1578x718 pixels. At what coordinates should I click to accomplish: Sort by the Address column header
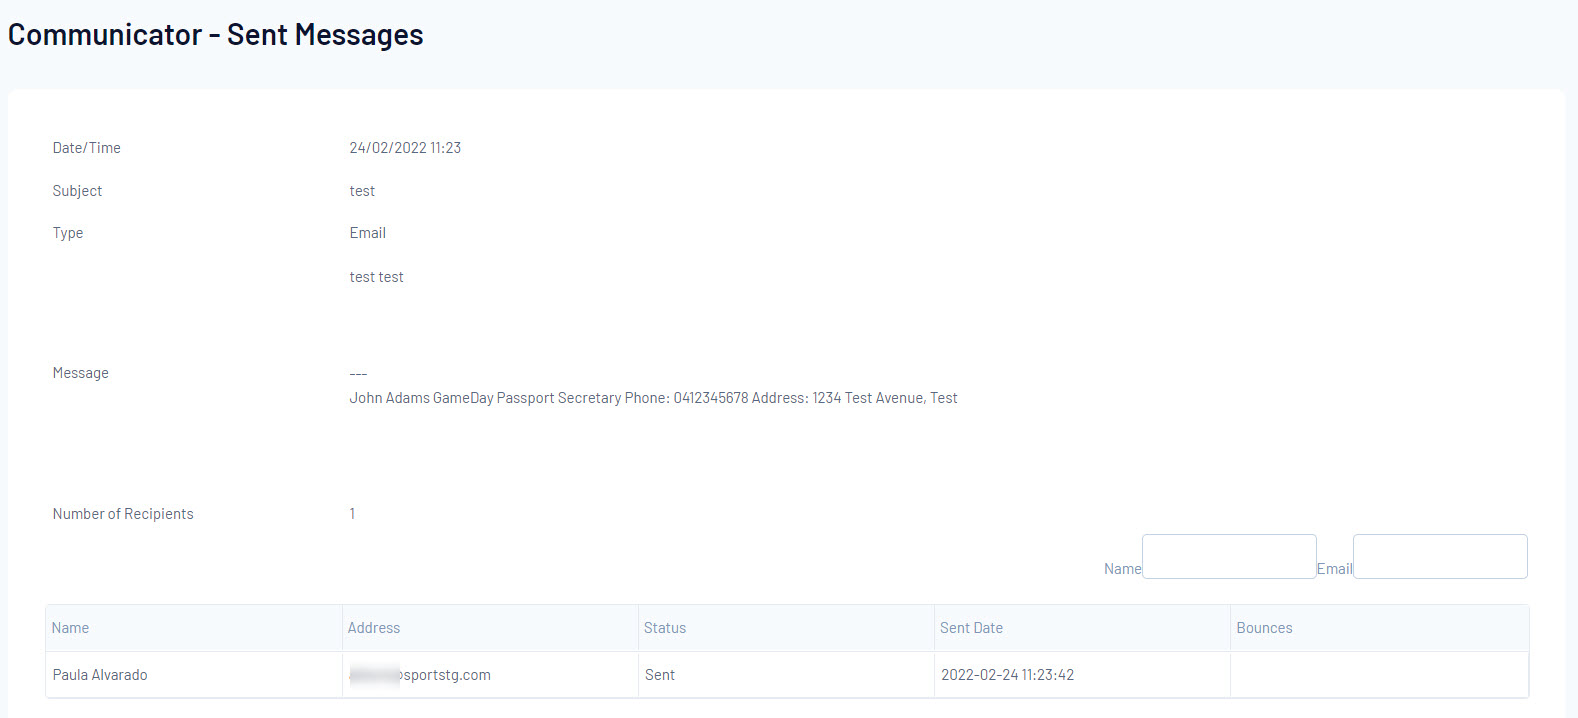click(490, 628)
